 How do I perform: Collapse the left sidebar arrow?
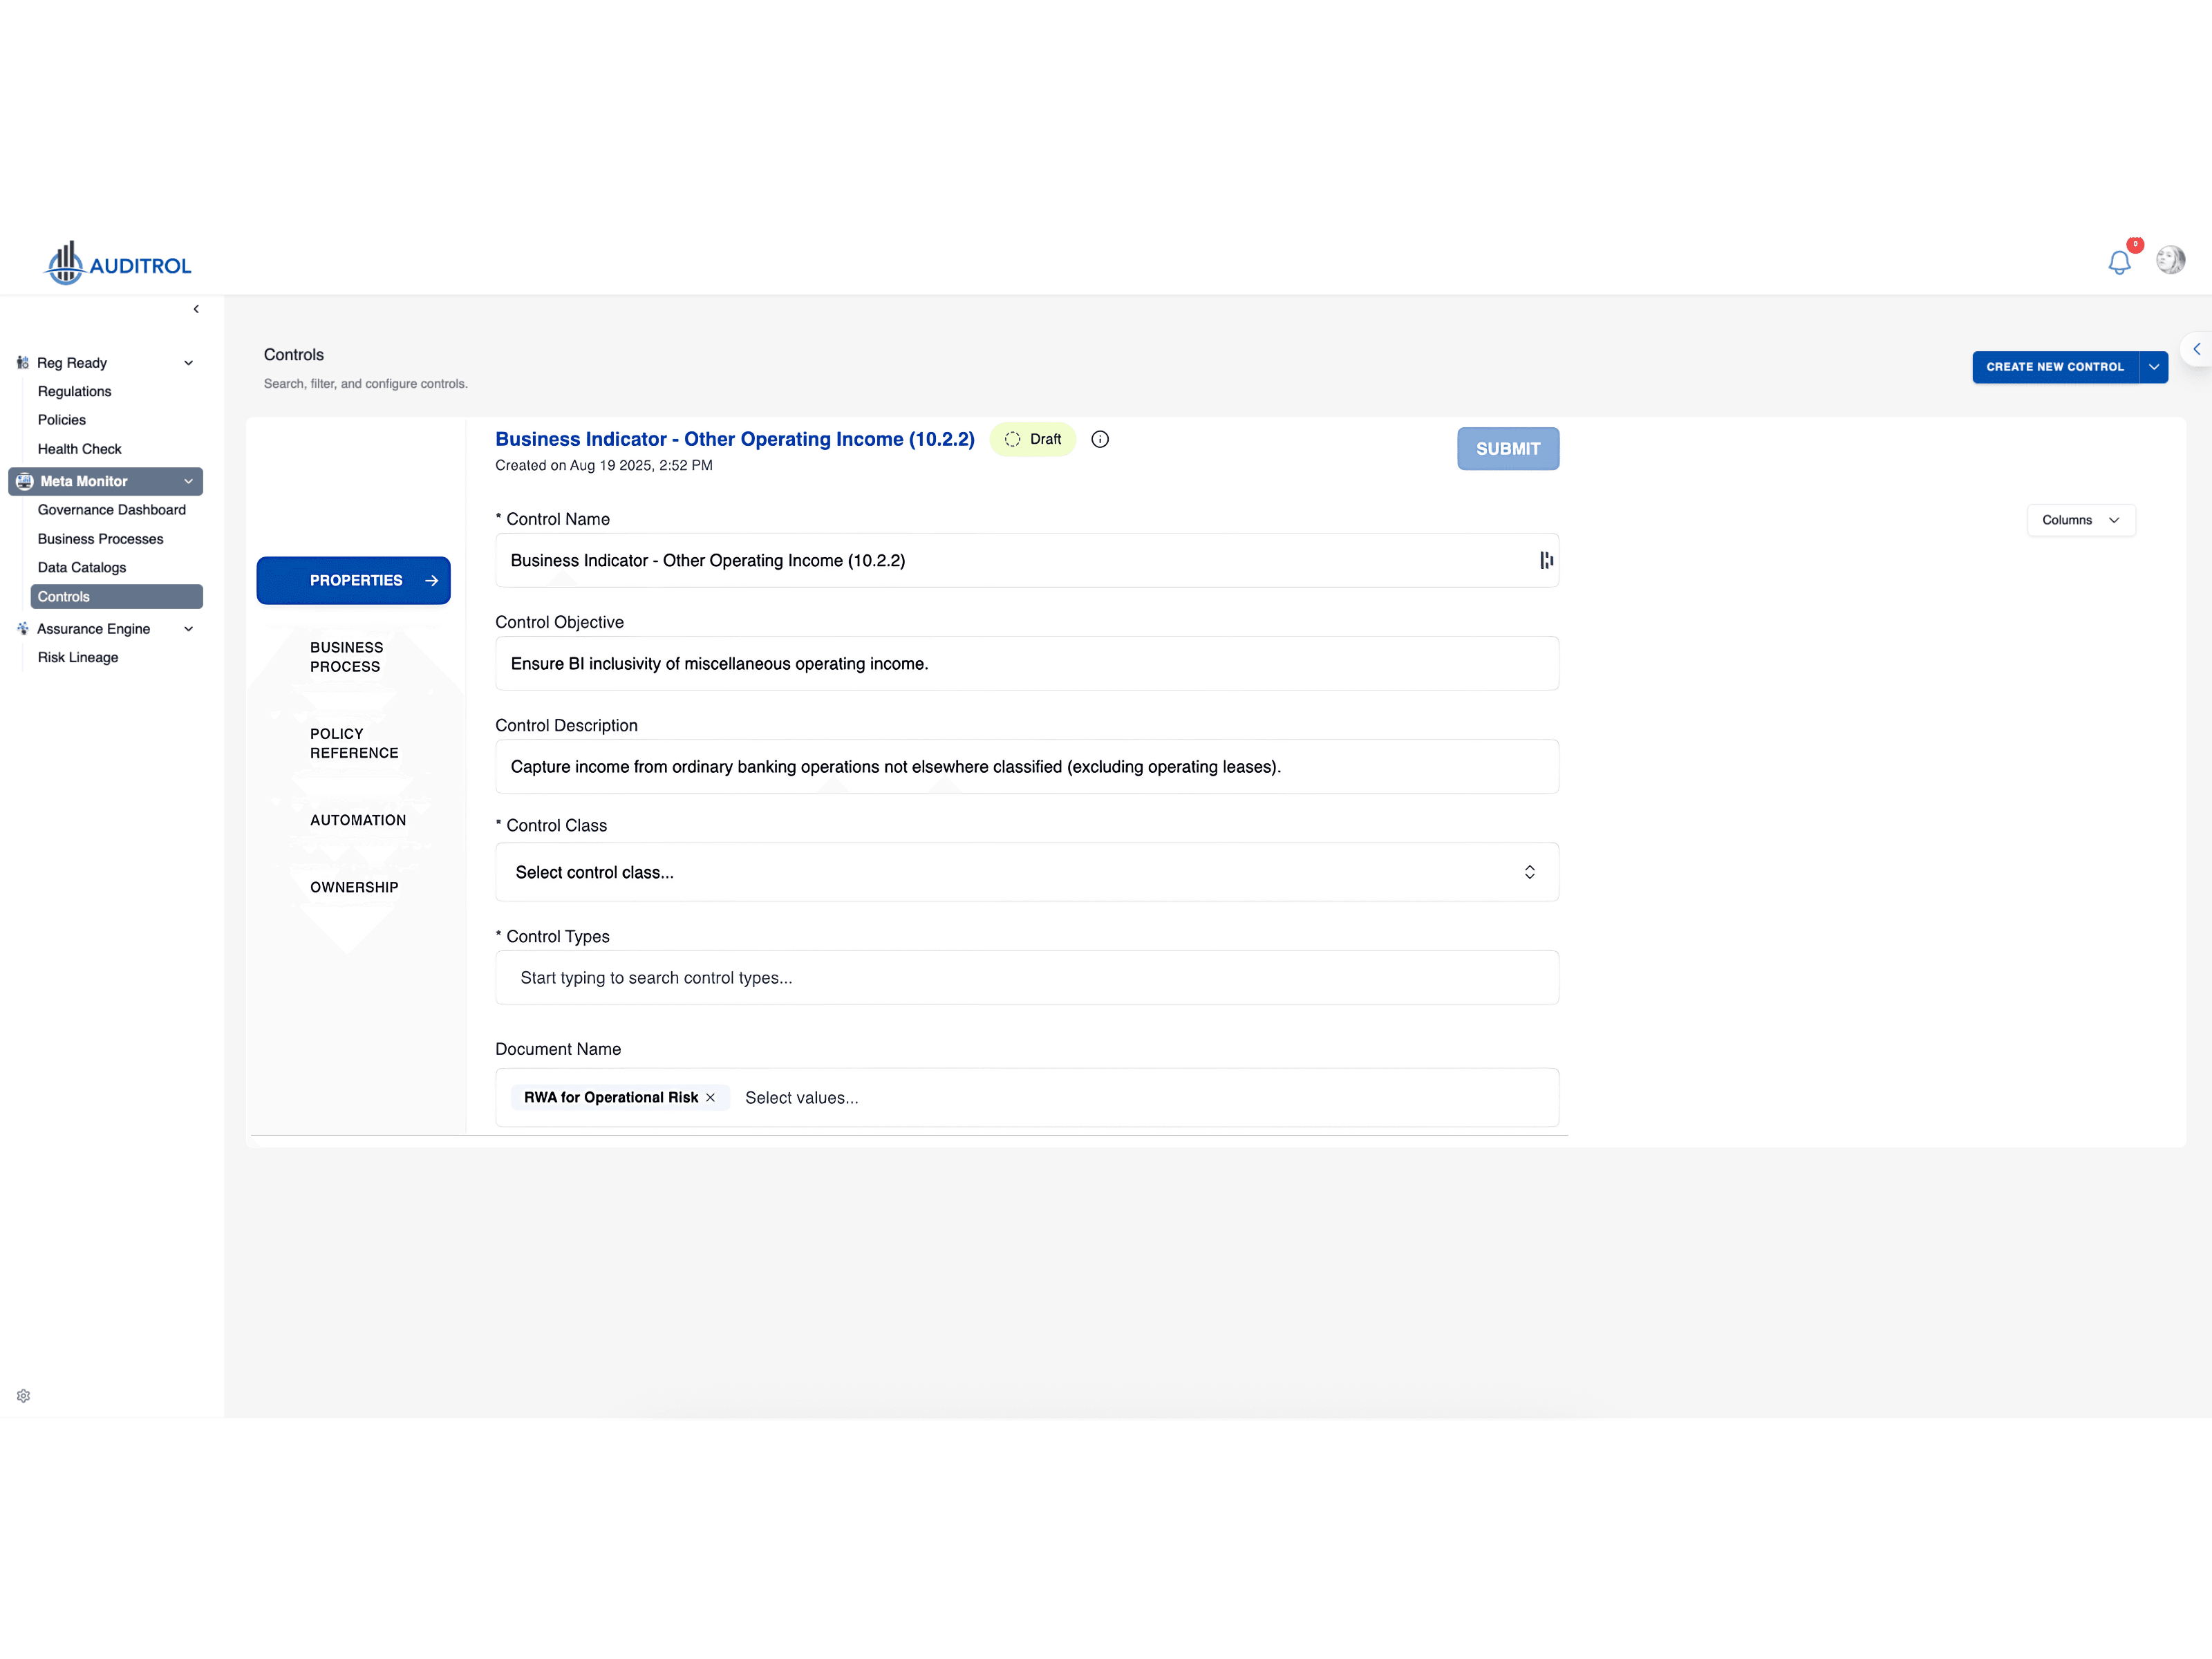pyautogui.click(x=196, y=309)
